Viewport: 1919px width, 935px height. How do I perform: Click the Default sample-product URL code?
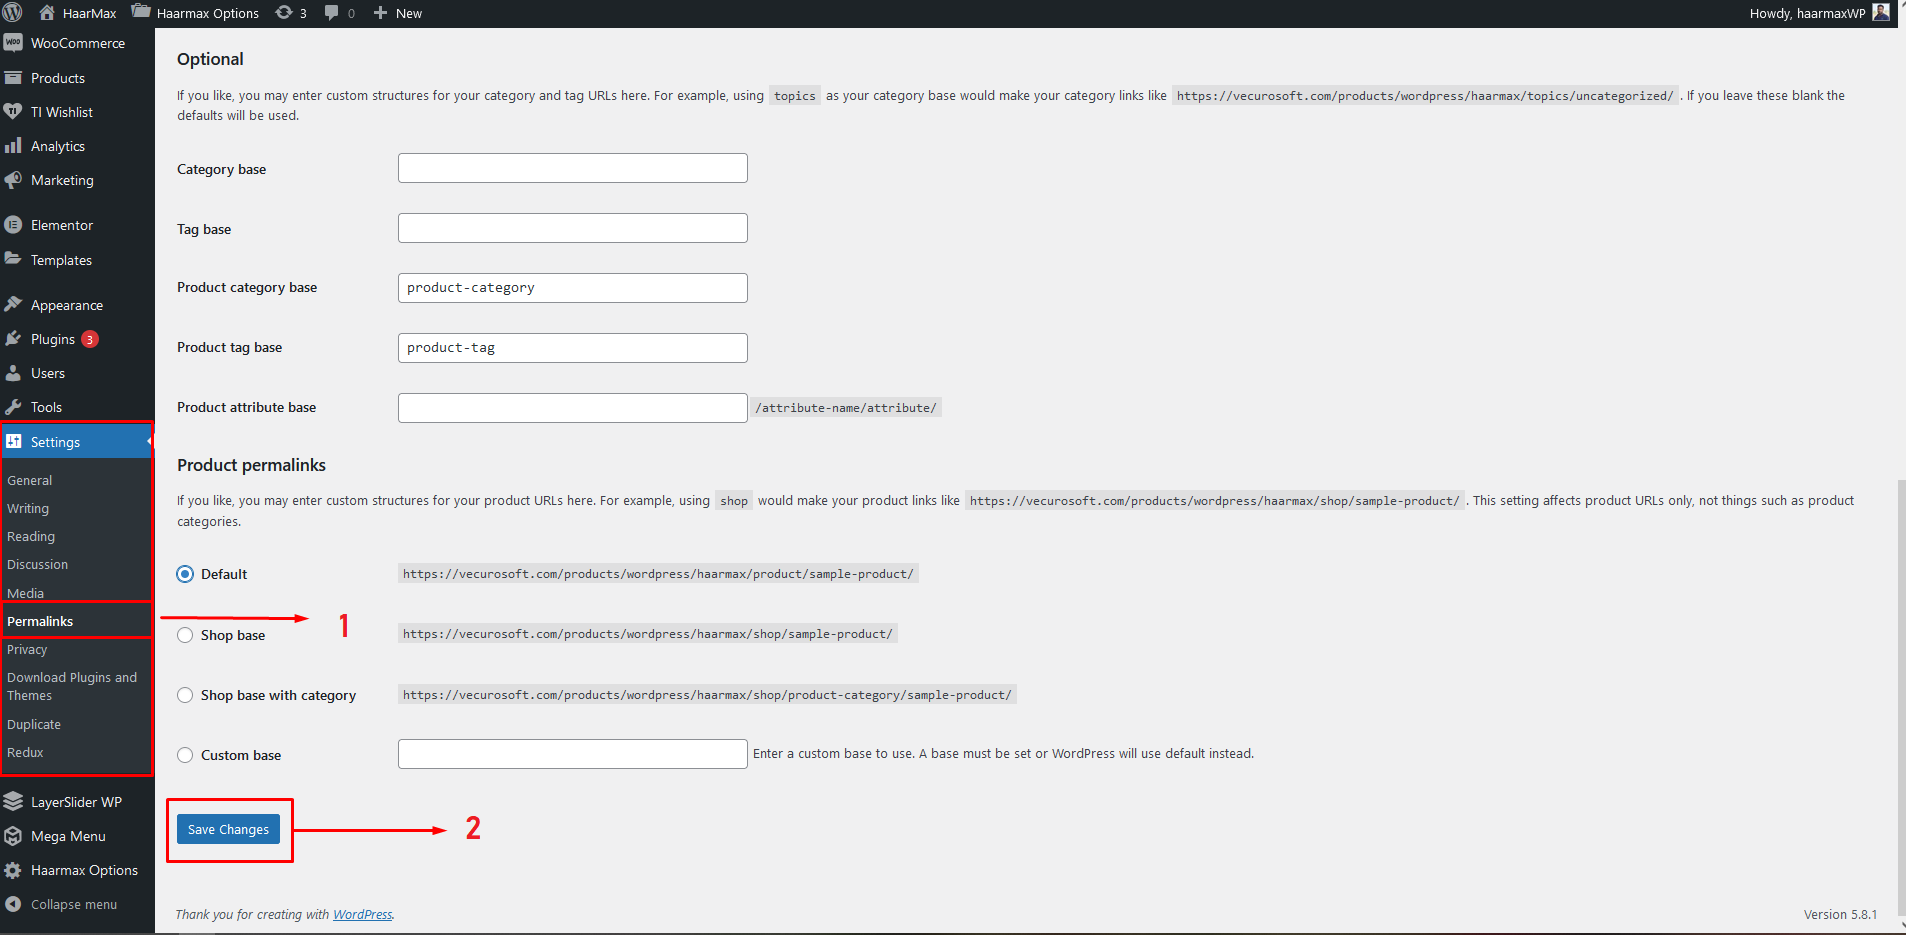click(x=658, y=574)
